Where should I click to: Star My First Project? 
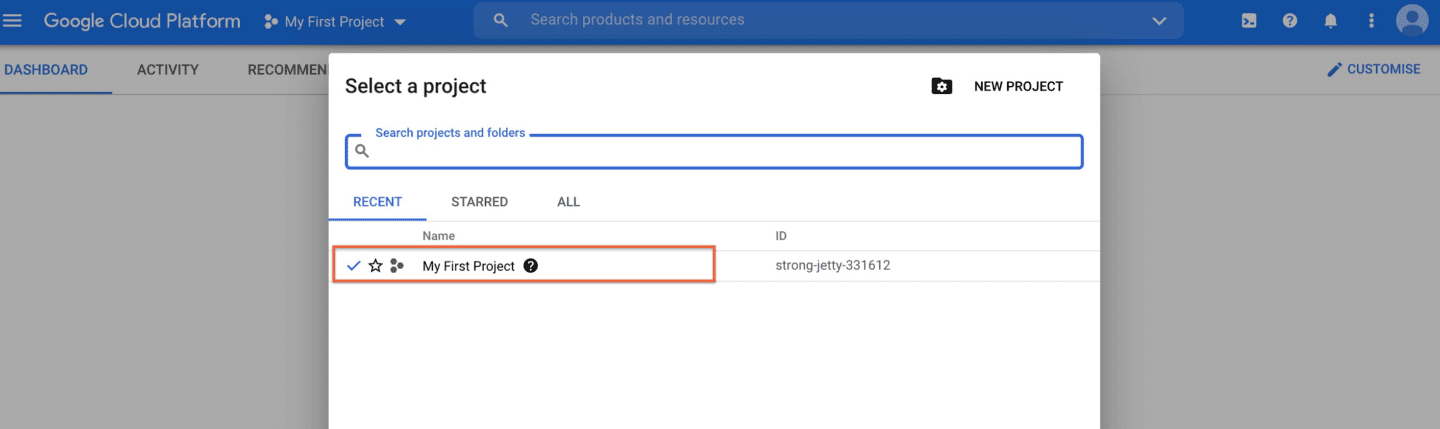pos(375,266)
